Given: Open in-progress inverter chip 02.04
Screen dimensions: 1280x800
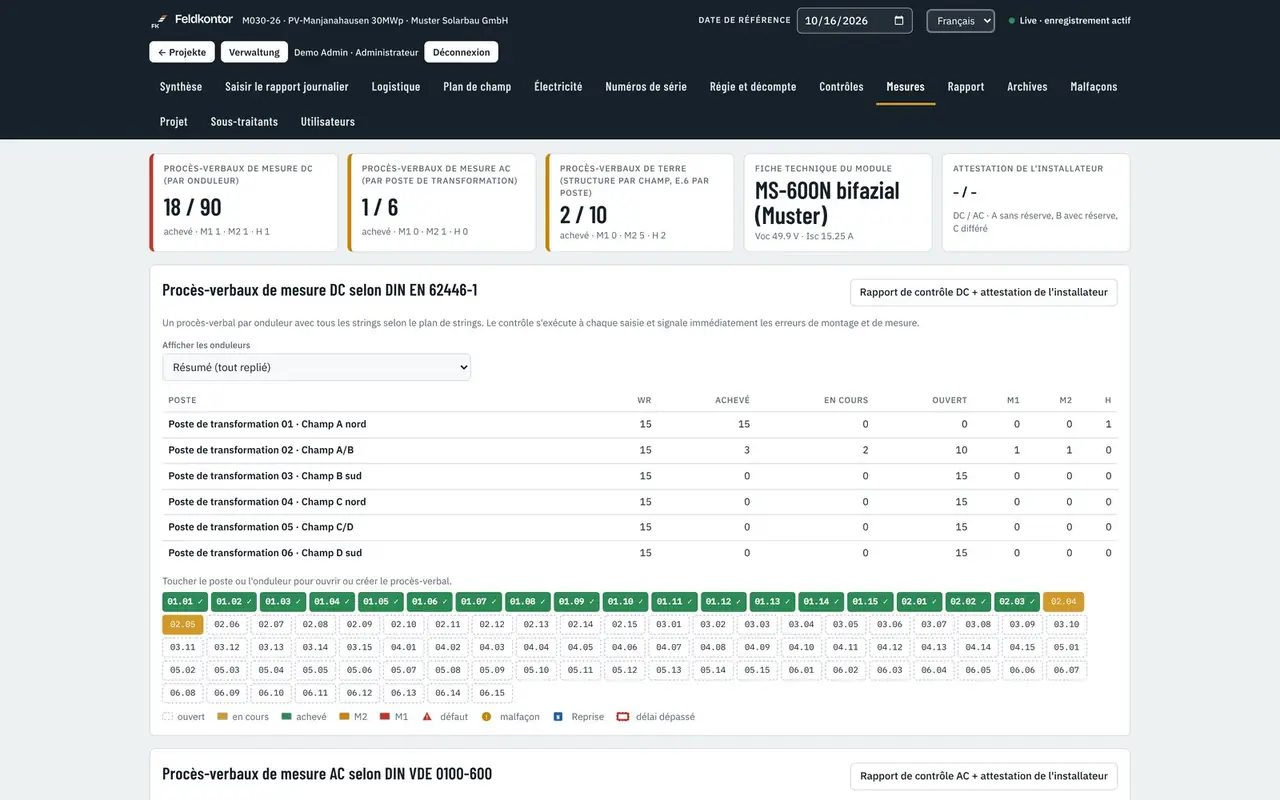Looking at the screenshot, I should 1063,602.
